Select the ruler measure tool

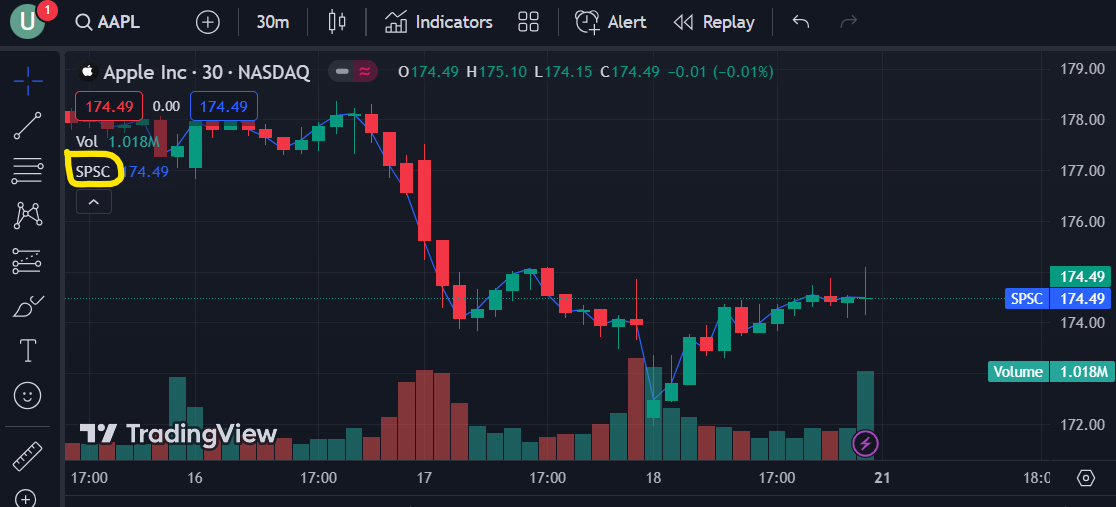click(27, 456)
